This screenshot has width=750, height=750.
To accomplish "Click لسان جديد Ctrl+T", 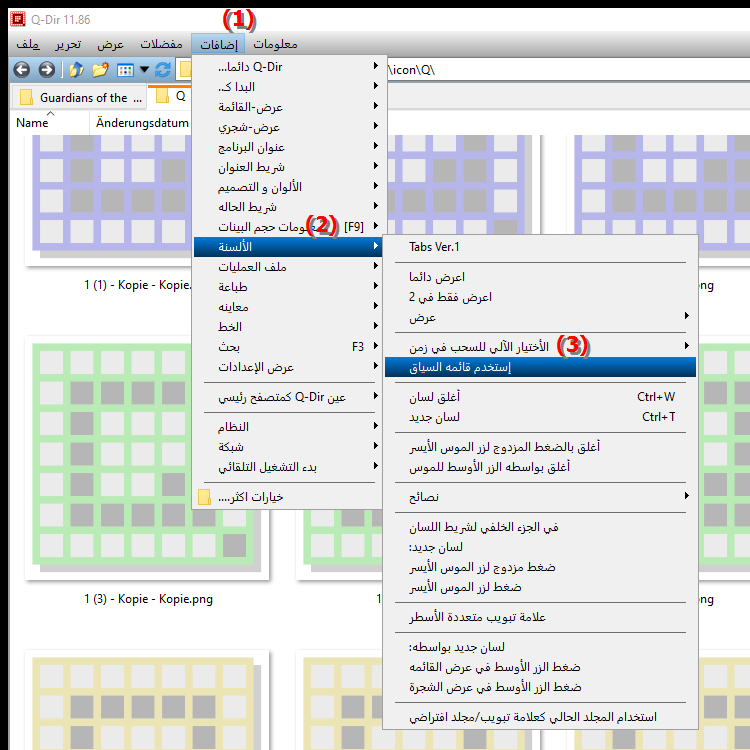I will [540, 417].
